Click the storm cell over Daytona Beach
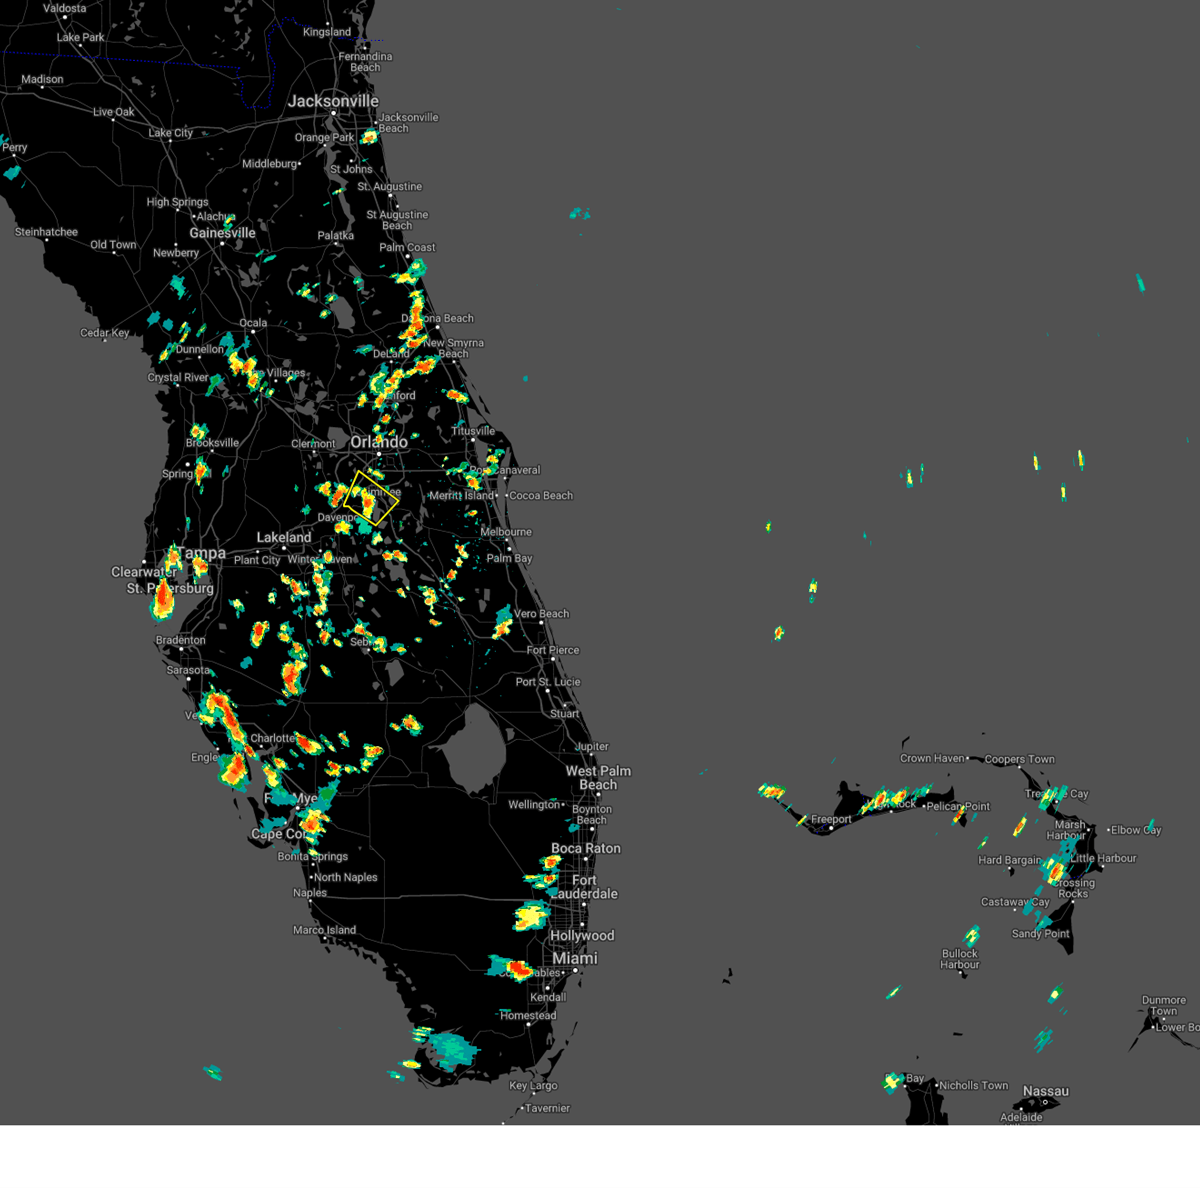This screenshot has height=1200, width=1200. (415, 318)
